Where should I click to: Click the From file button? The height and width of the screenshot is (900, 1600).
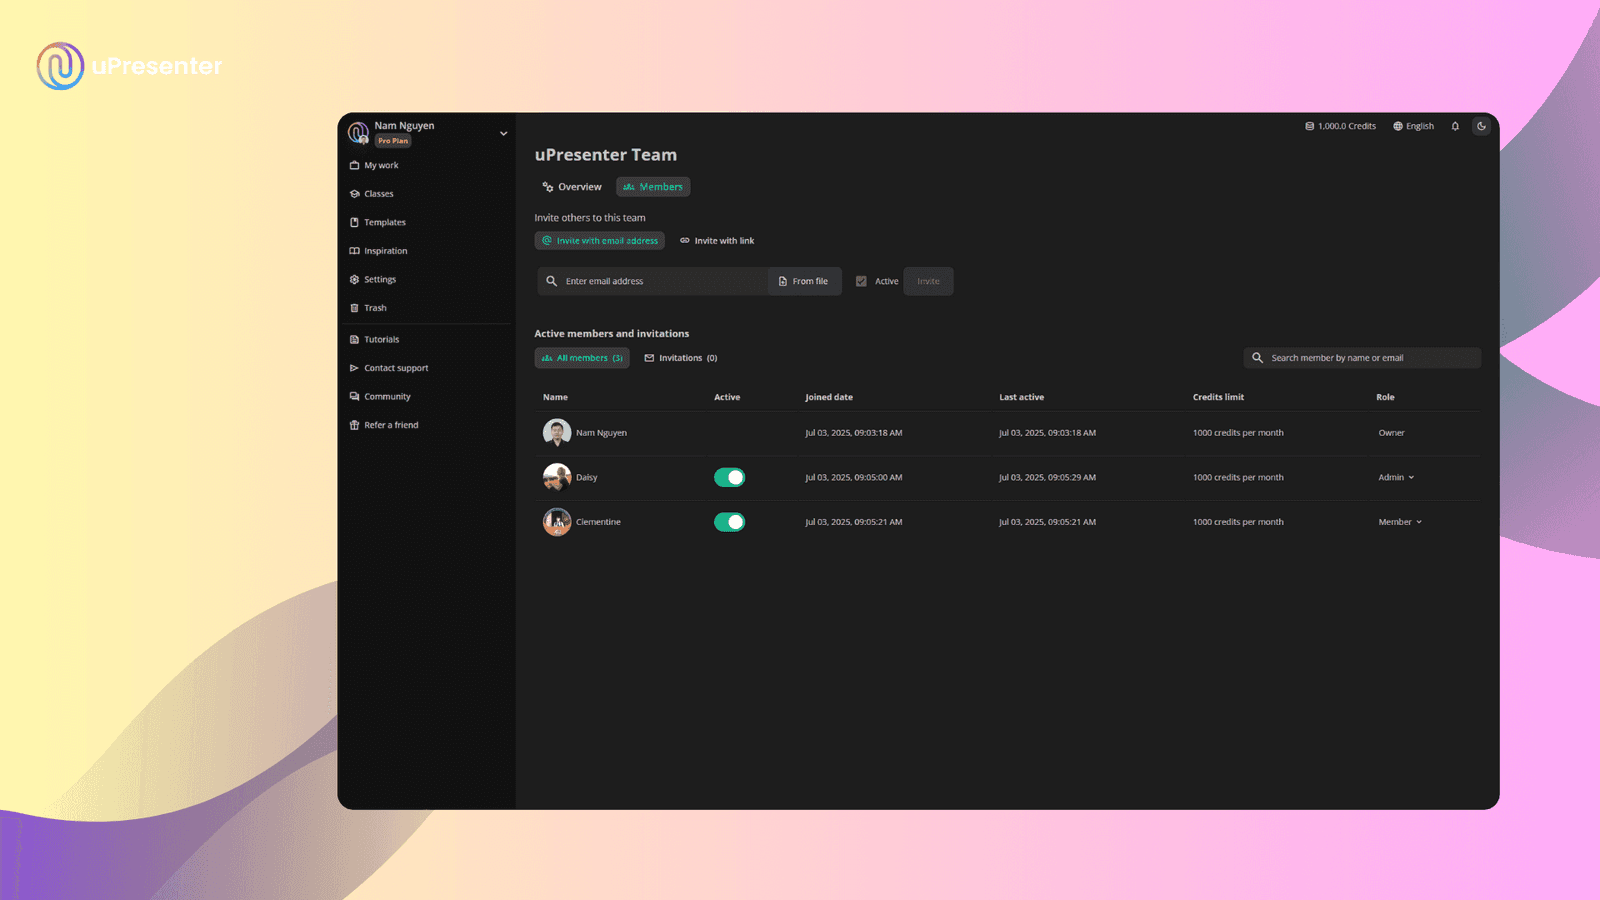click(x=804, y=281)
